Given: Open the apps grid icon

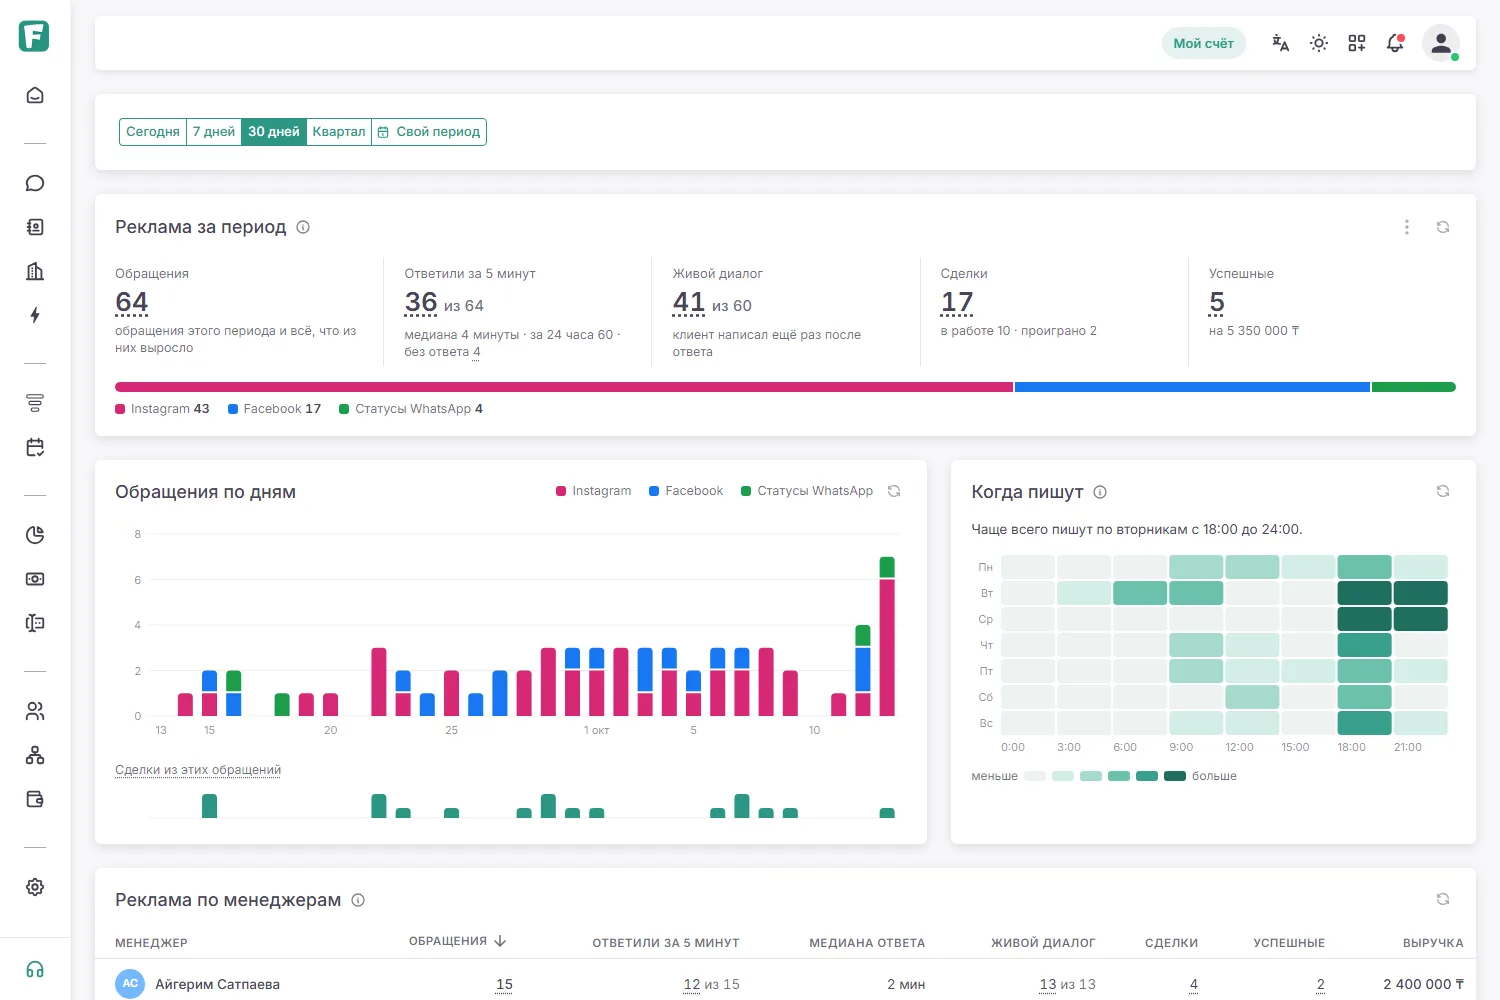Looking at the screenshot, I should pyautogui.click(x=1357, y=43).
